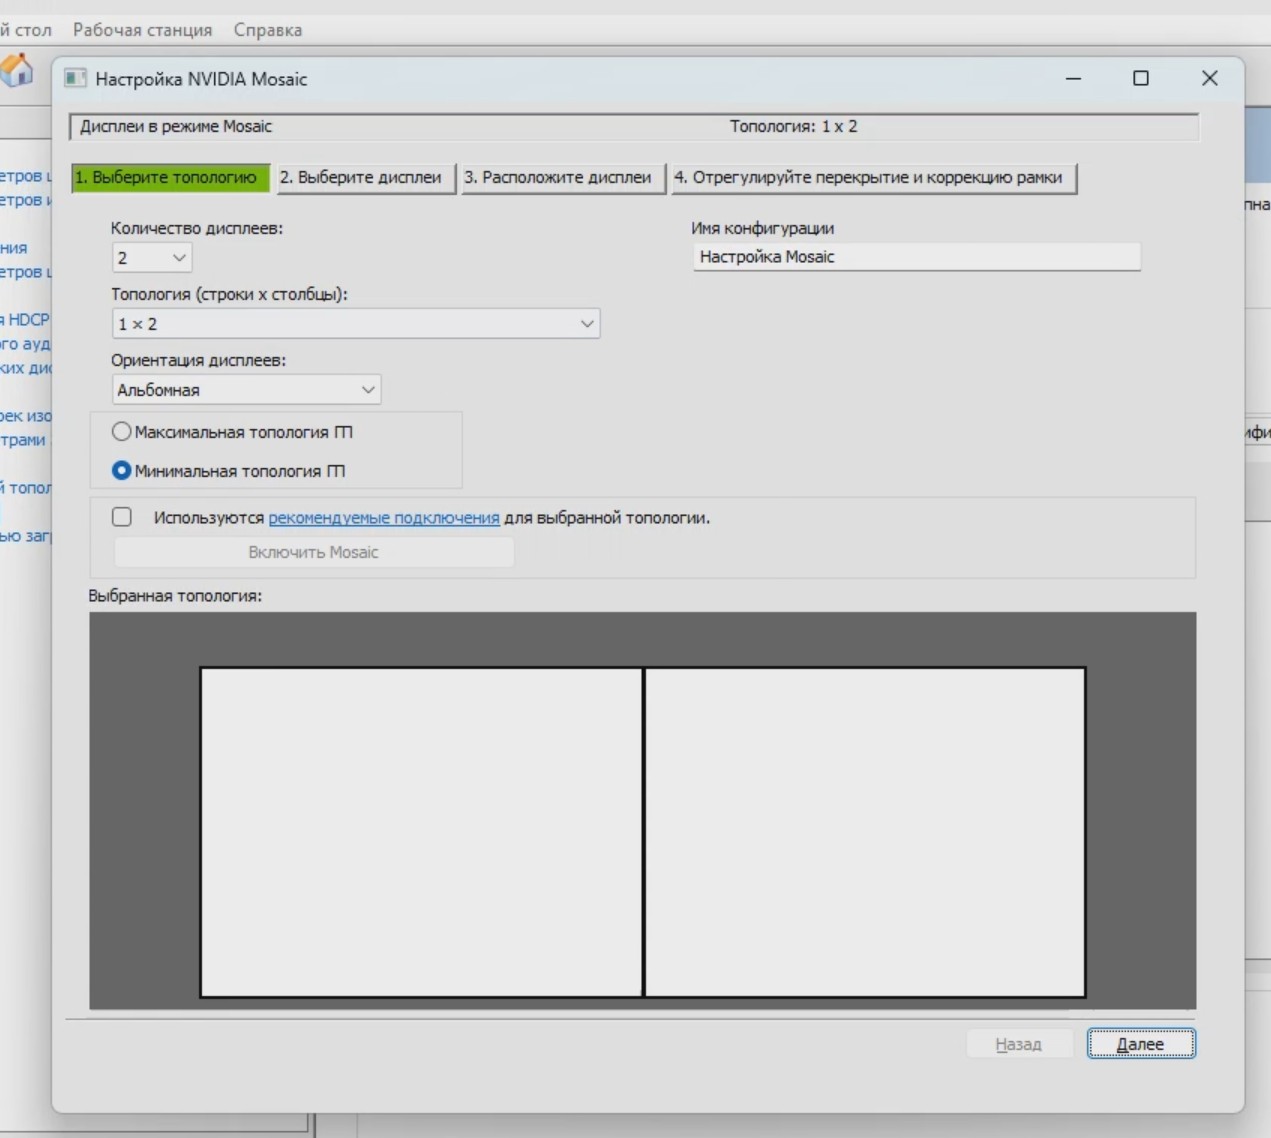Switch to tab 3. Расположите дисплеи
This screenshot has width=1271, height=1138.
[x=562, y=178]
